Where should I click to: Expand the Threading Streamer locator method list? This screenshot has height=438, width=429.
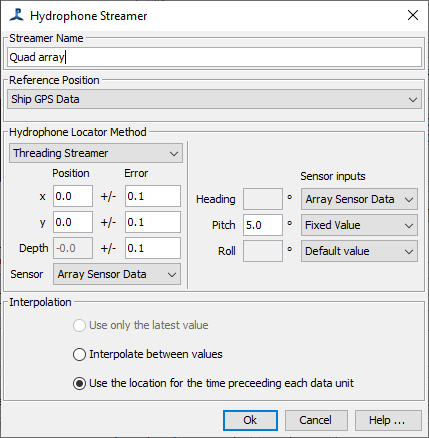(x=96, y=153)
